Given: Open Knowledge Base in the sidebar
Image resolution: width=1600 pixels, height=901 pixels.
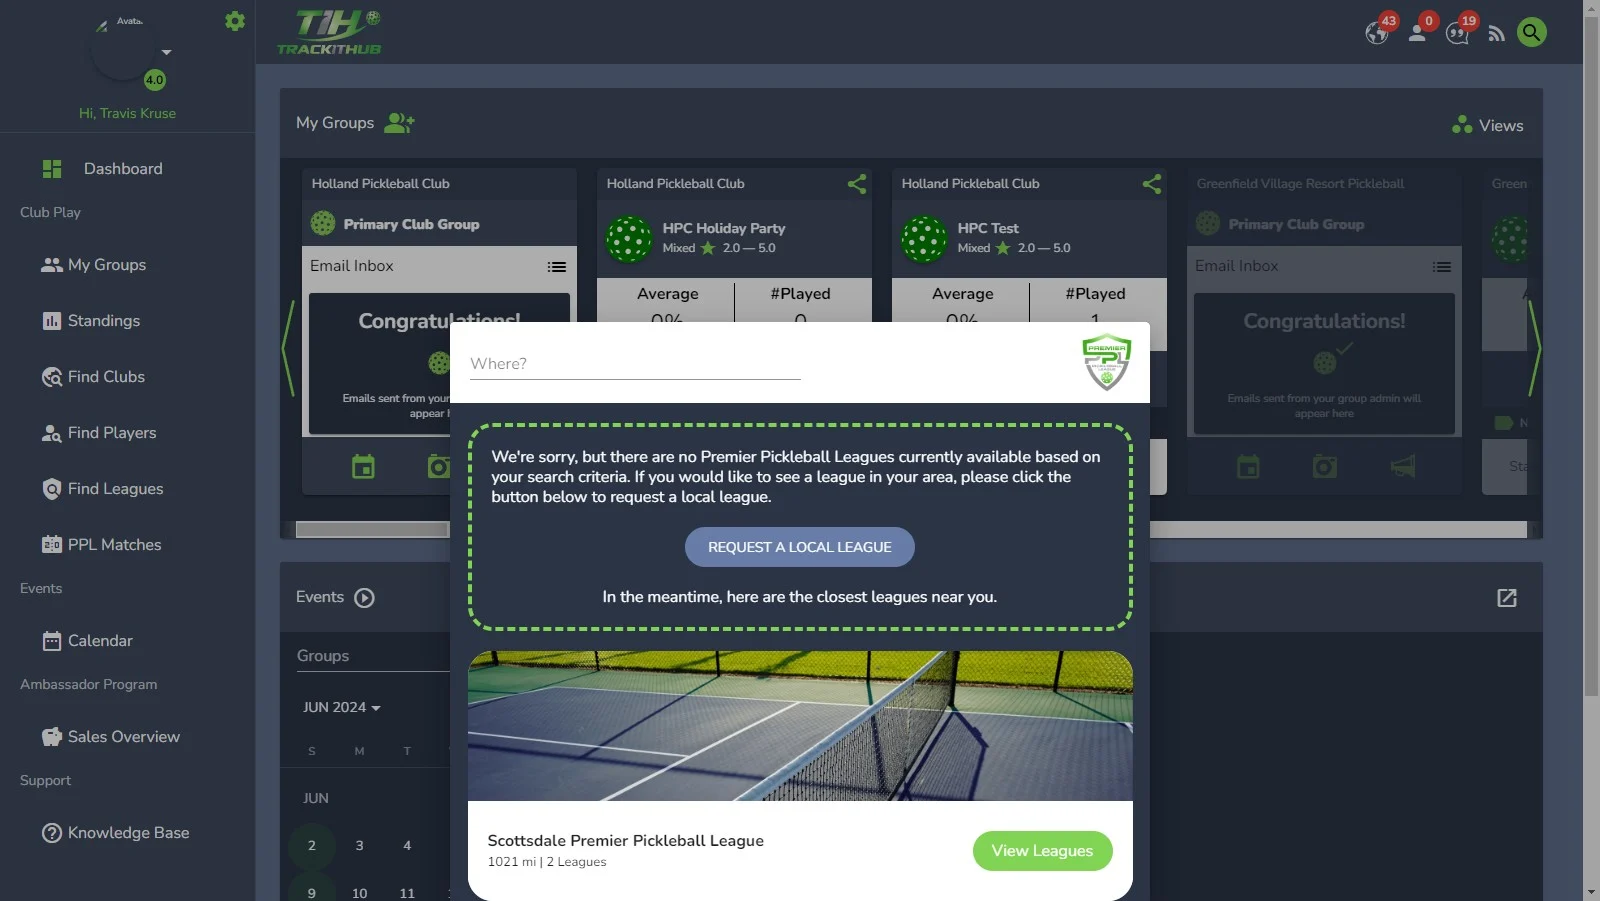Looking at the screenshot, I should tap(115, 833).
